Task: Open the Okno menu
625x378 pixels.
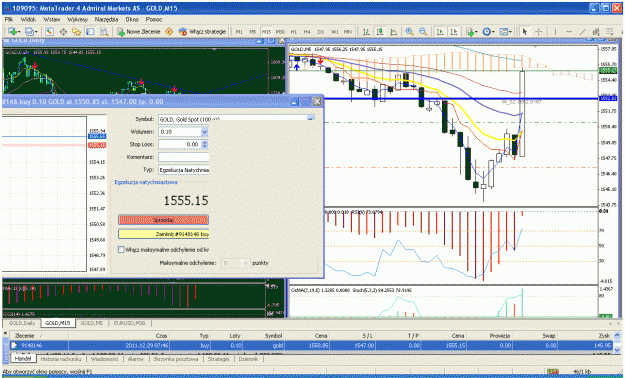Action: (x=132, y=19)
